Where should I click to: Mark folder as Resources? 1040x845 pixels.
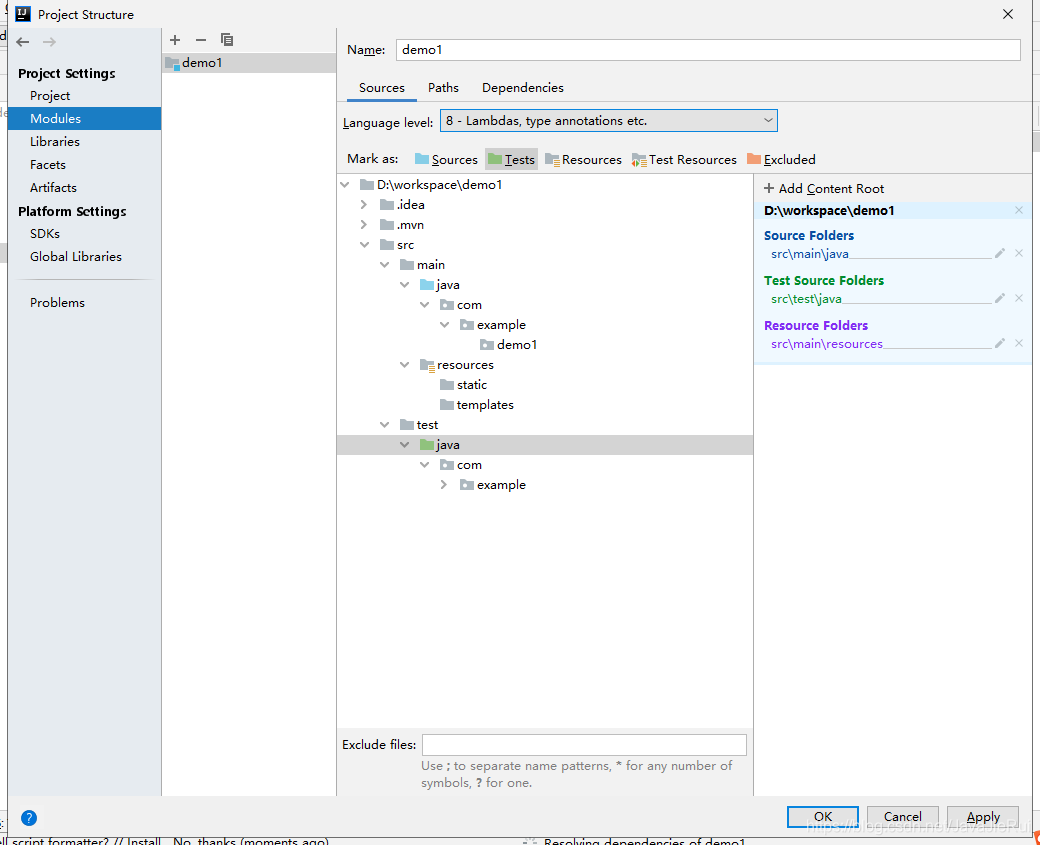[584, 160]
